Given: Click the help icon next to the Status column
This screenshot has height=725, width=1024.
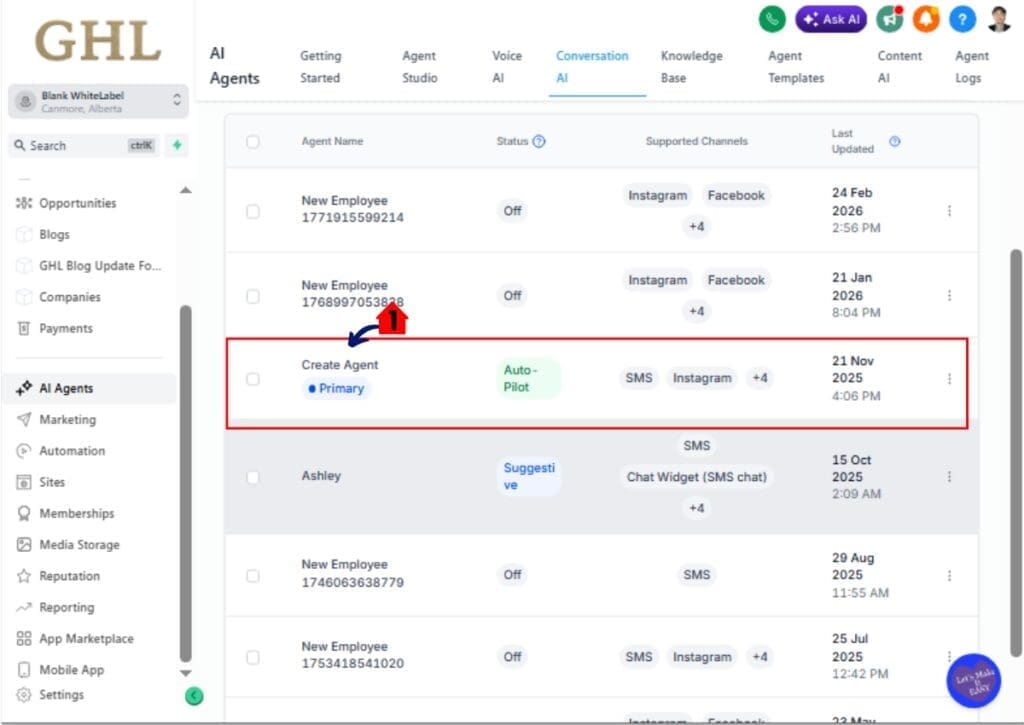Looking at the screenshot, I should [538, 141].
